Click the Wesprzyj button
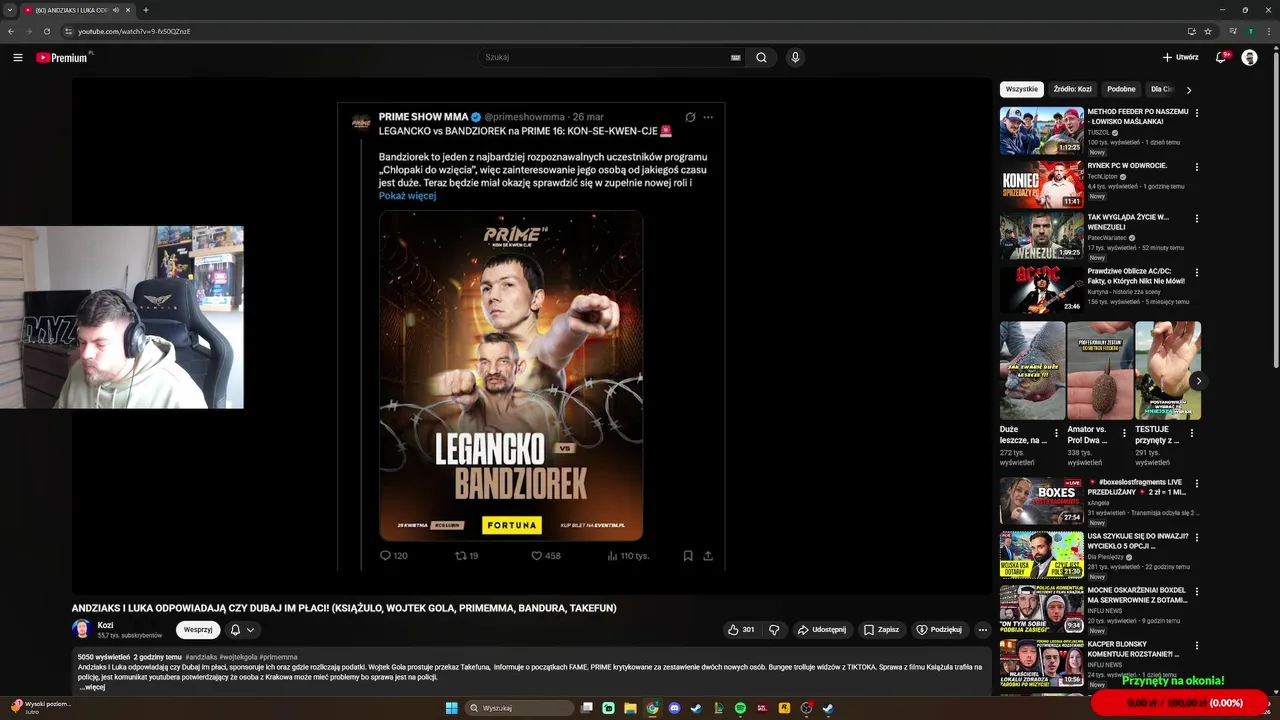This screenshot has height=720, width=1280. click(198, 630)
